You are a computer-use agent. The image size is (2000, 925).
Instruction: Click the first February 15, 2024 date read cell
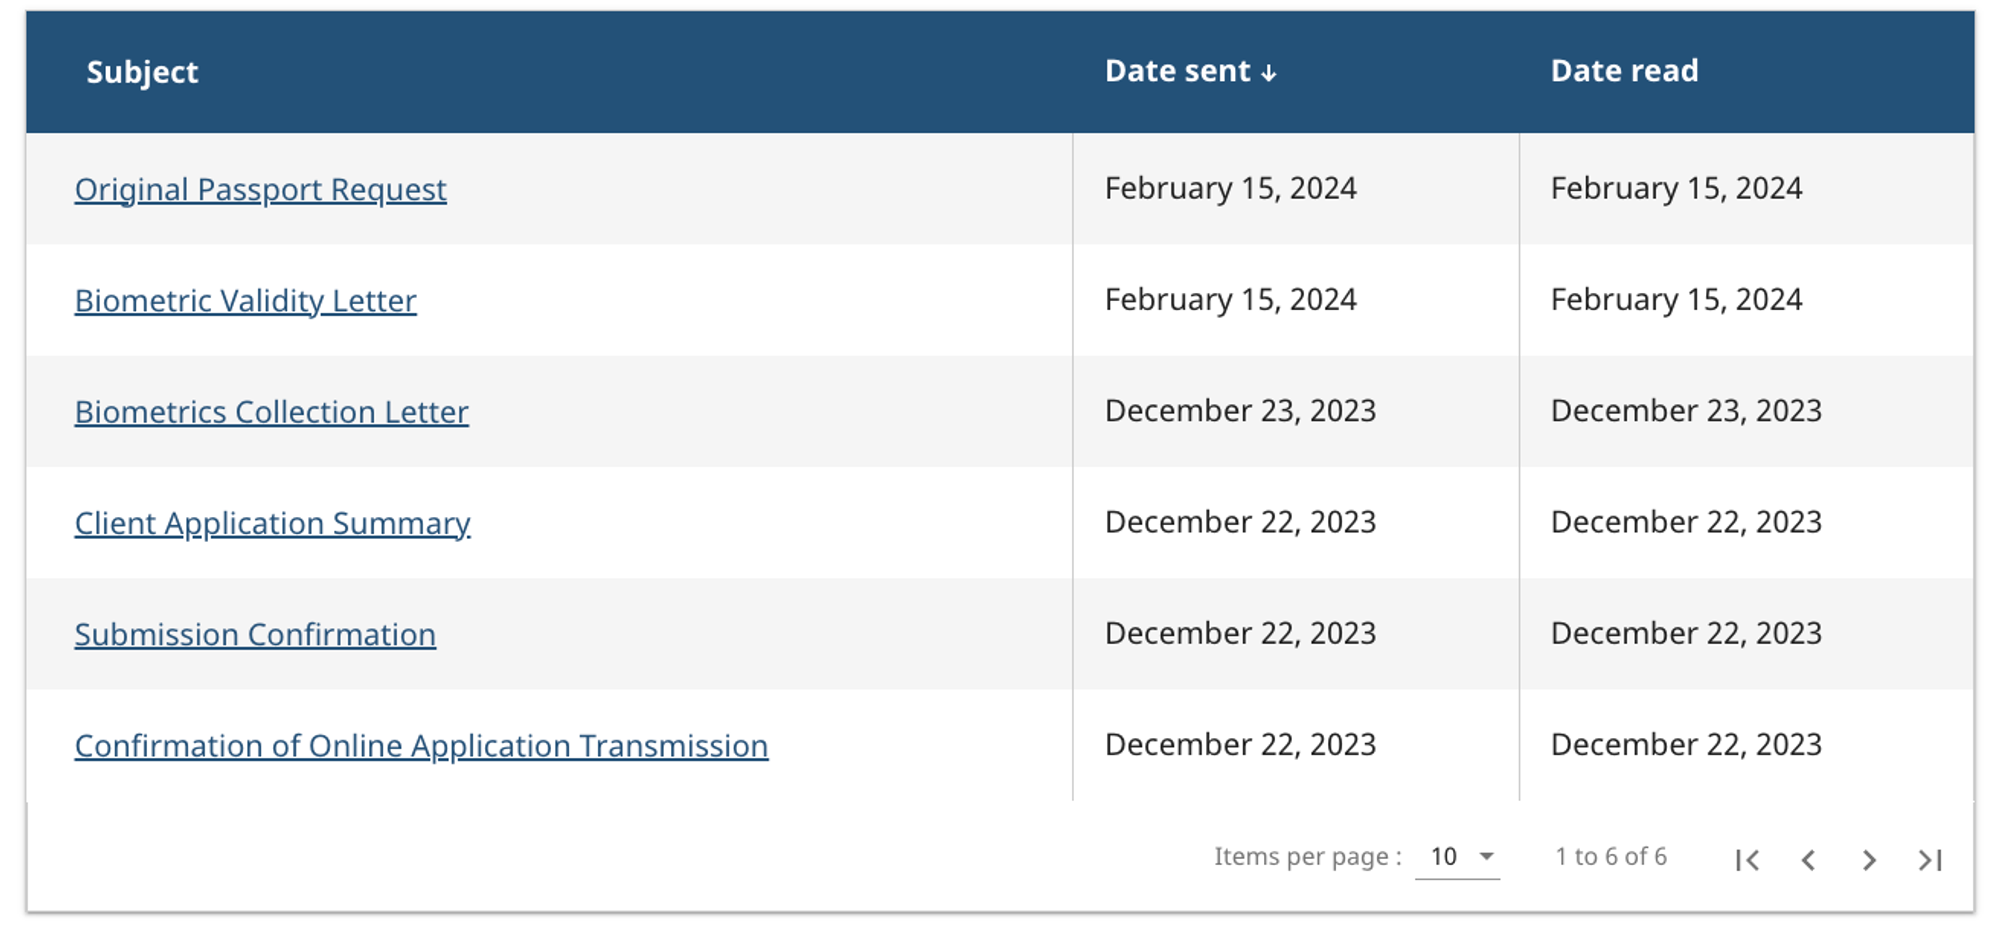coord(1676,188)
